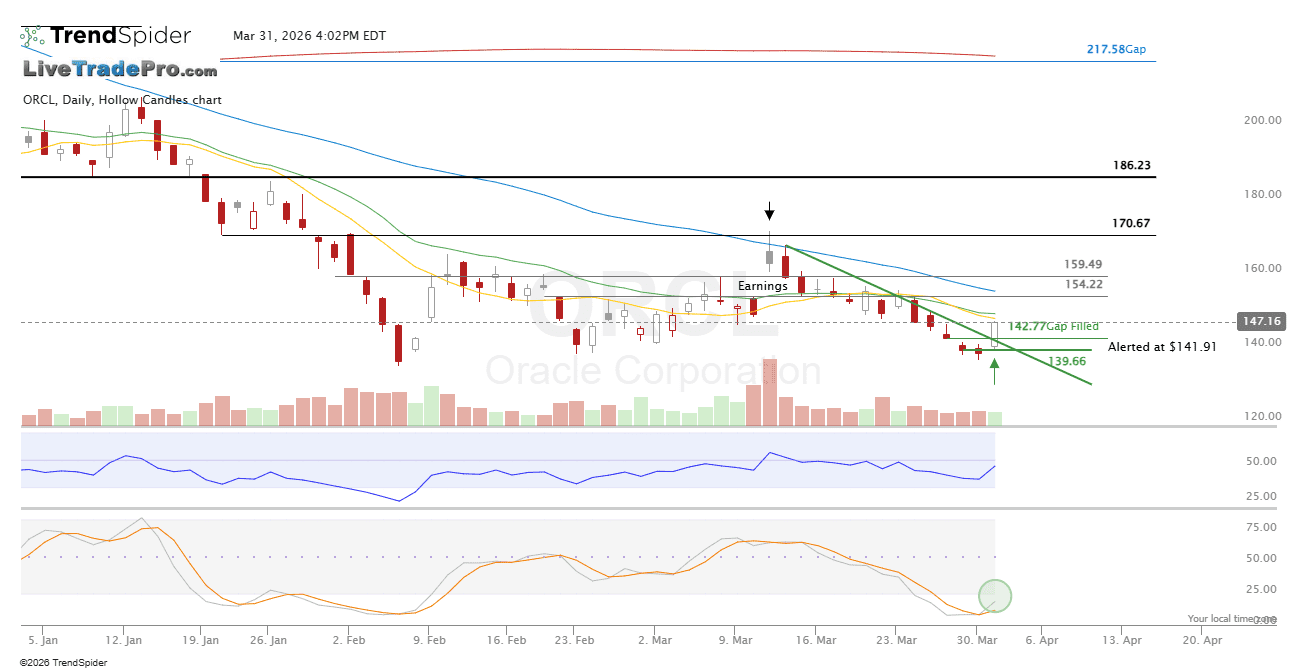Select the 186.23 horizontal level label
Viewport: 1307px width, 672px height.
[x=1131, y=166]
